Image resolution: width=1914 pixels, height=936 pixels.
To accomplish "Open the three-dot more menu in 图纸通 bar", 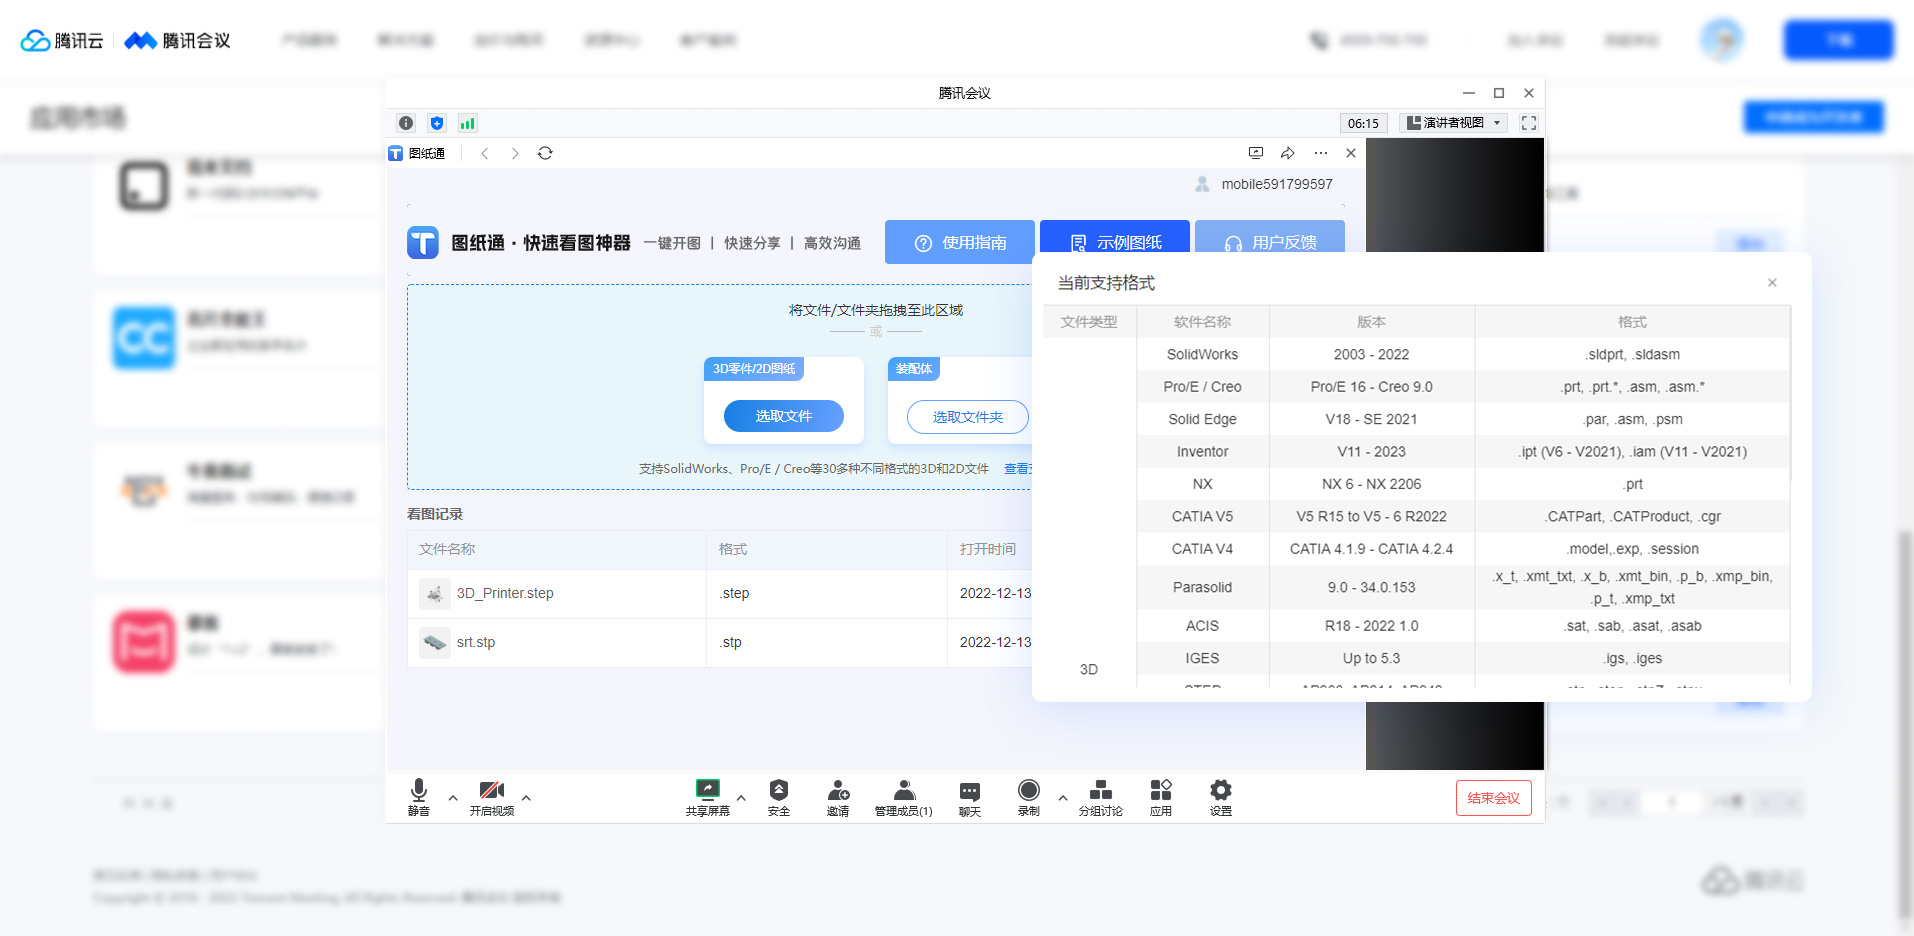I will pos(1321,153).
